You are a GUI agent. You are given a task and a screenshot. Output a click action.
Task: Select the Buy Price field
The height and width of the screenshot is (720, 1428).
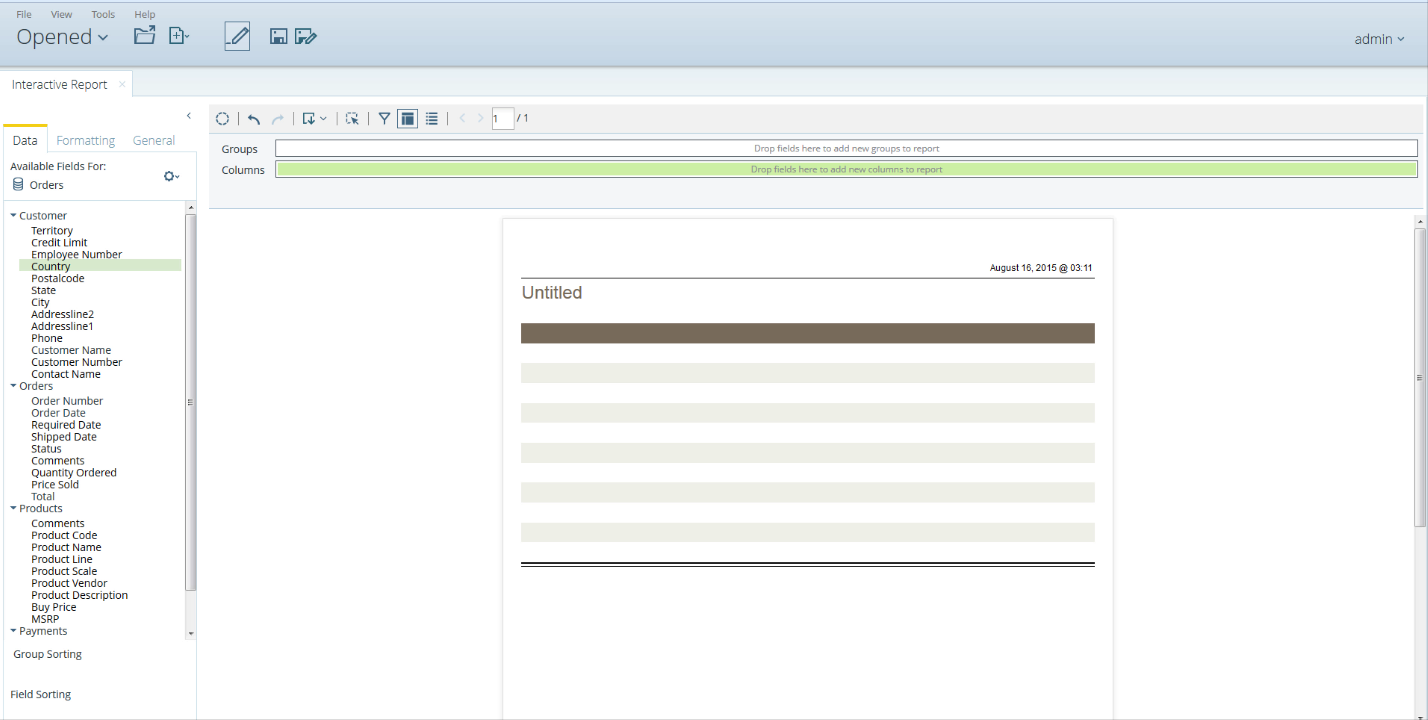(x=54, y=607)
